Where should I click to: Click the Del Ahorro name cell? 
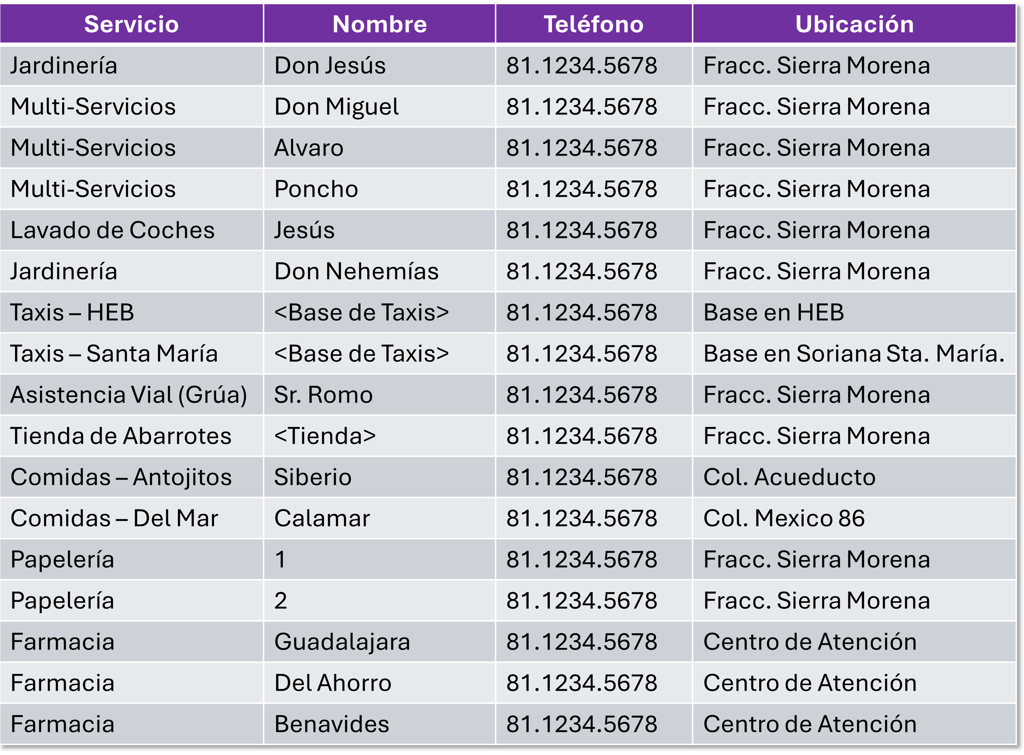click(379, 683)
